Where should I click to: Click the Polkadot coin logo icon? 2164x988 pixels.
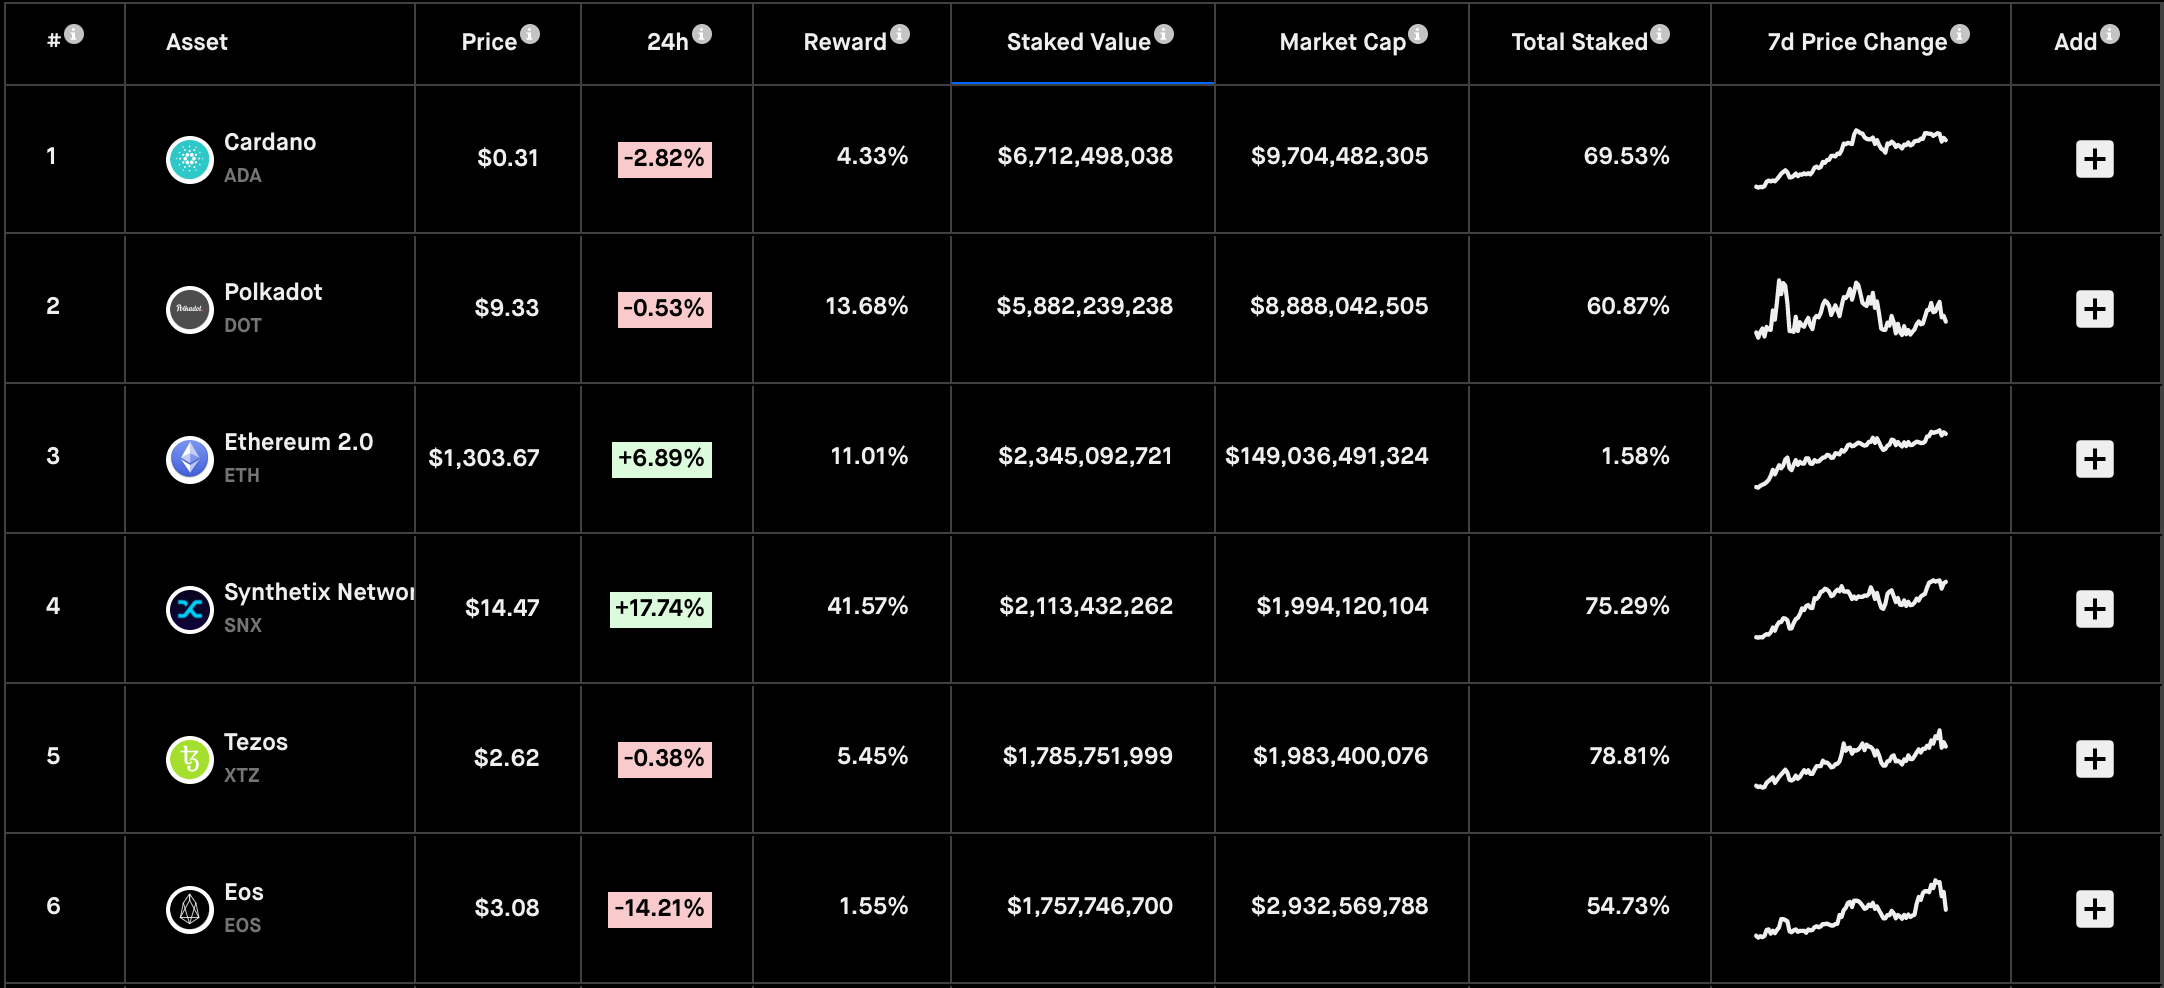pos(189,309)
